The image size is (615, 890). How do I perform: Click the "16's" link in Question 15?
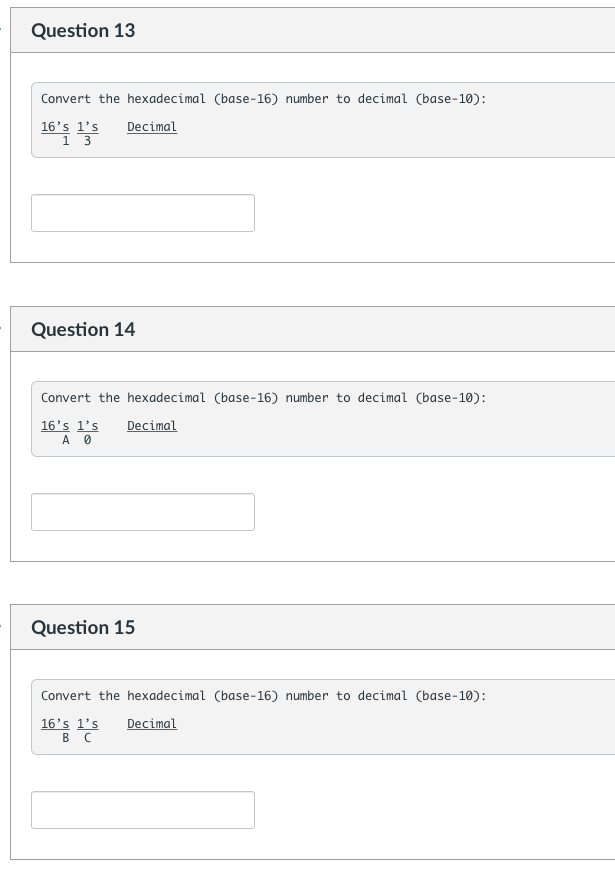pyautogui.click(x=54, y=724)
